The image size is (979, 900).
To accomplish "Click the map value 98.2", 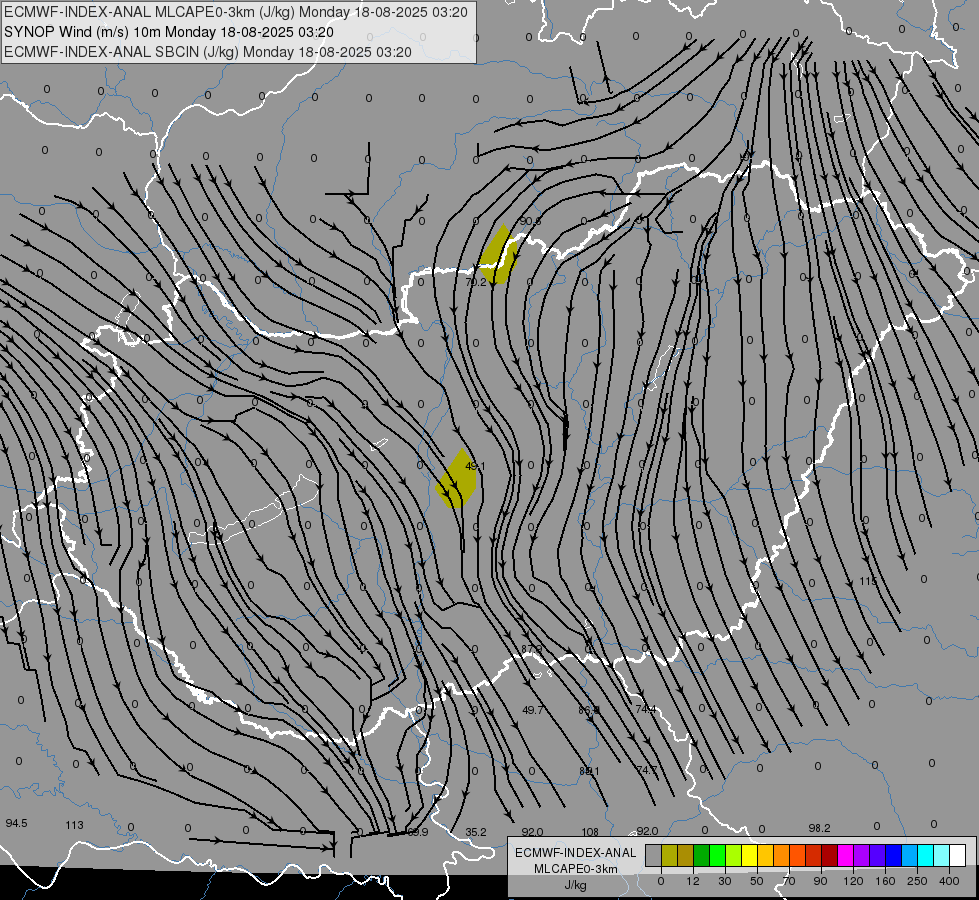I will coord(819,828).
